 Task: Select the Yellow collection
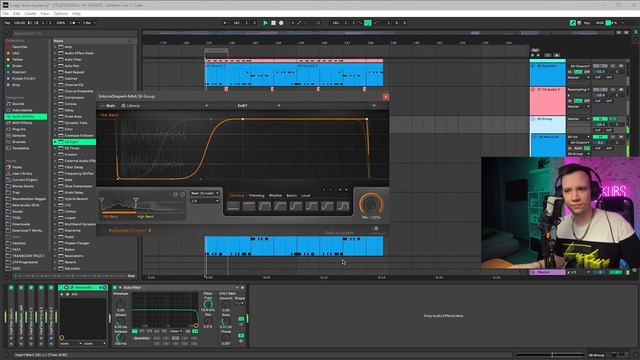coord(17,60)
